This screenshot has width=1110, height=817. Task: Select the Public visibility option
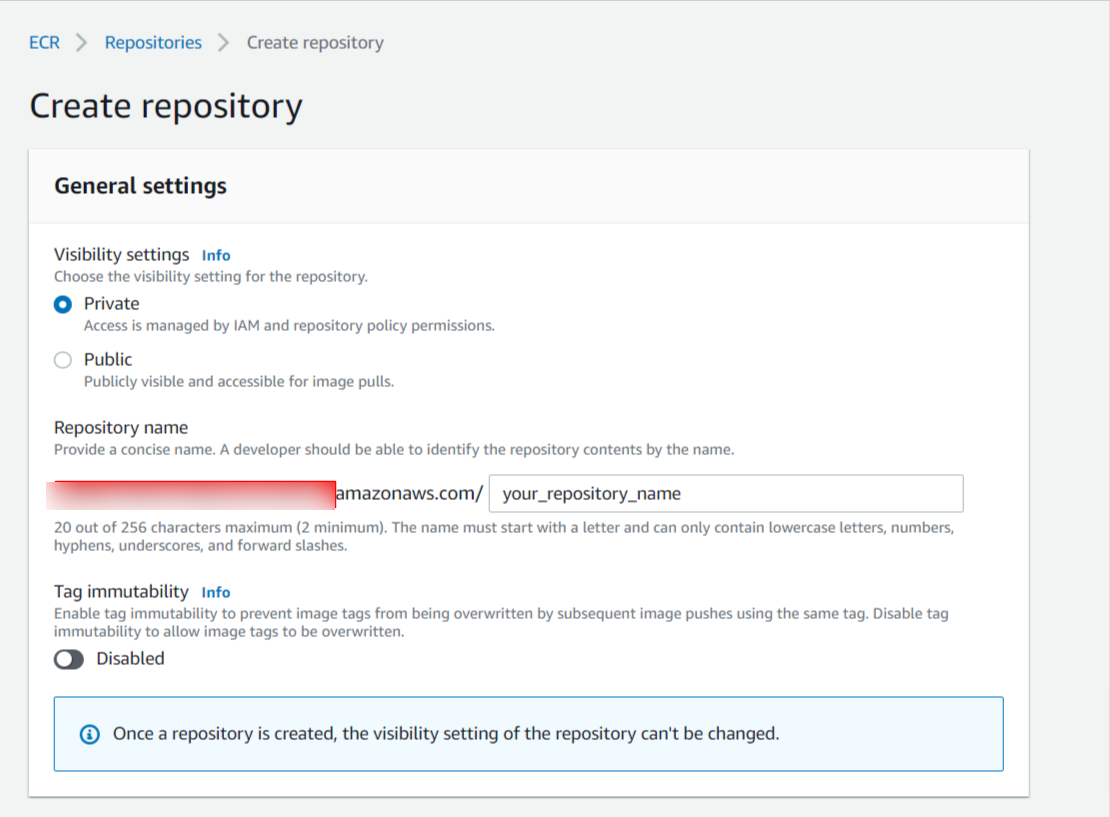[62, 360]
